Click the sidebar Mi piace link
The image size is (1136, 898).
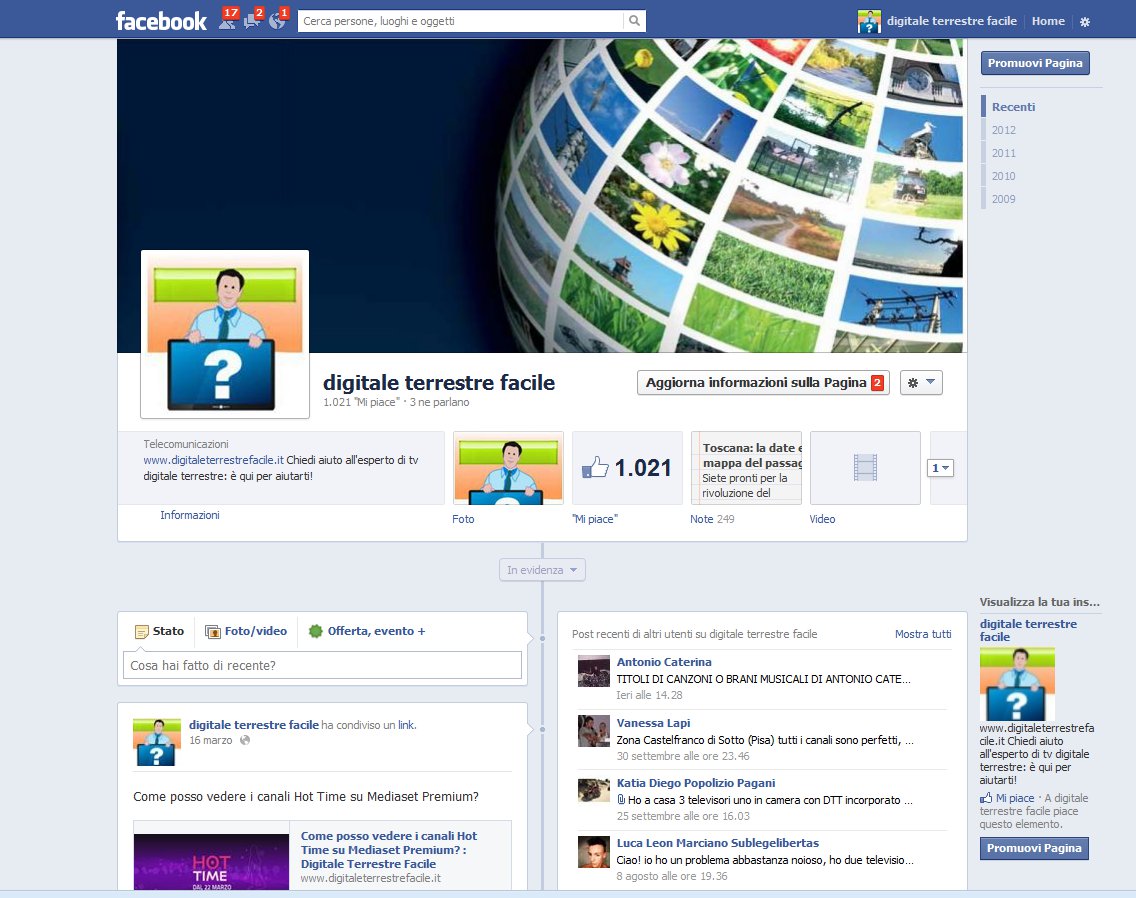coord(1015,798)
